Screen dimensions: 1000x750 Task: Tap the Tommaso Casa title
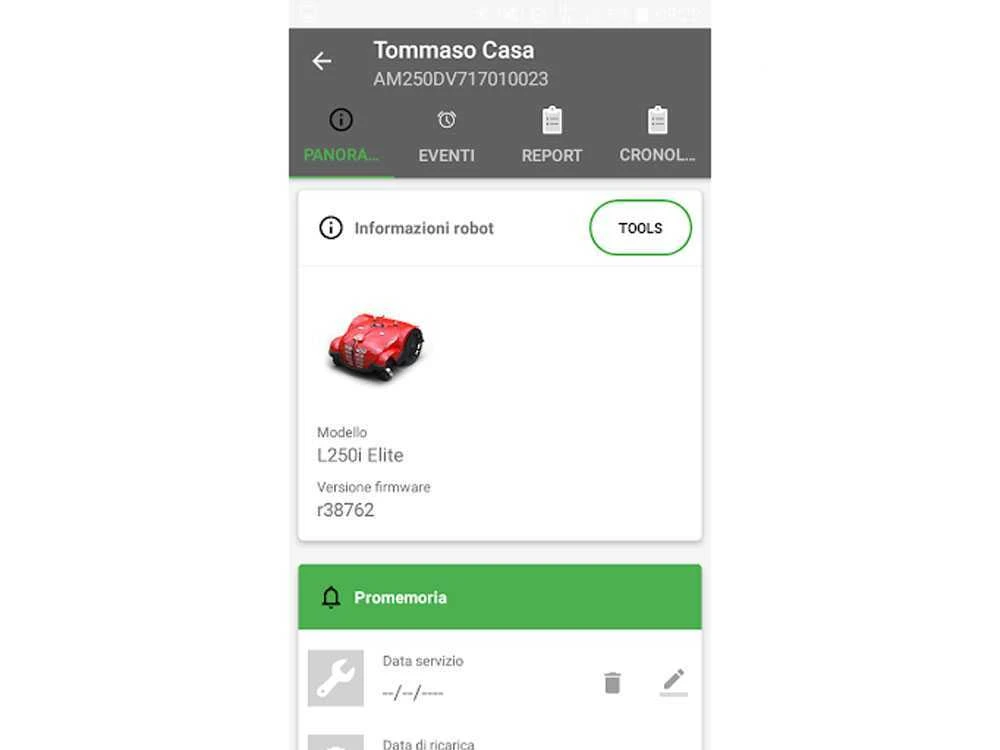point(453,50)
